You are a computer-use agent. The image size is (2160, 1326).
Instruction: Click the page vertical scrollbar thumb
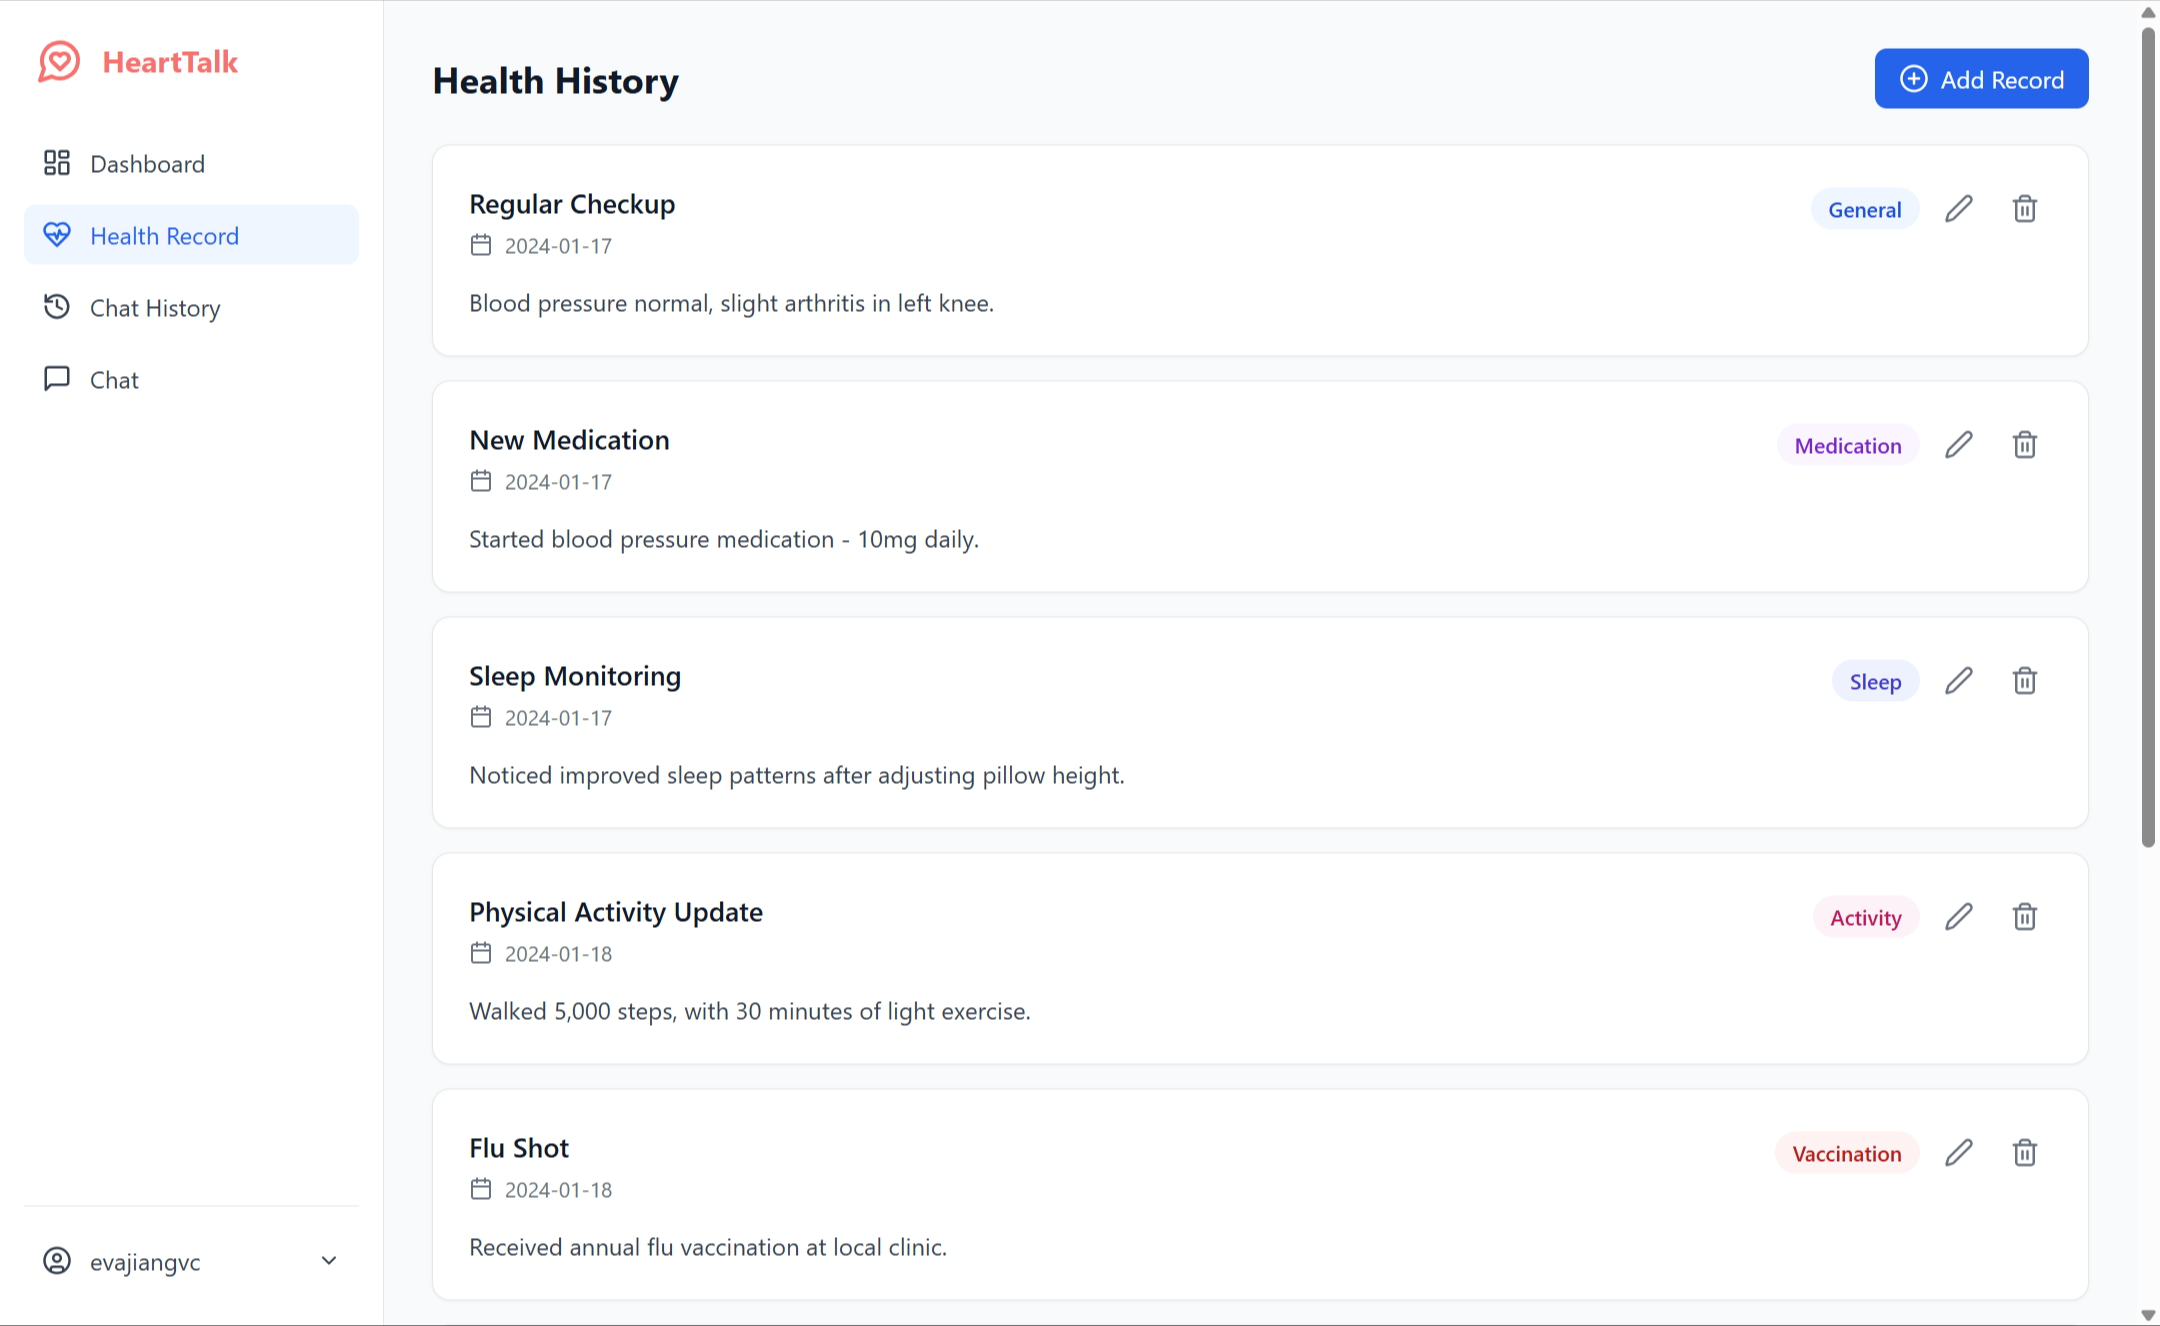point(2147,430)
